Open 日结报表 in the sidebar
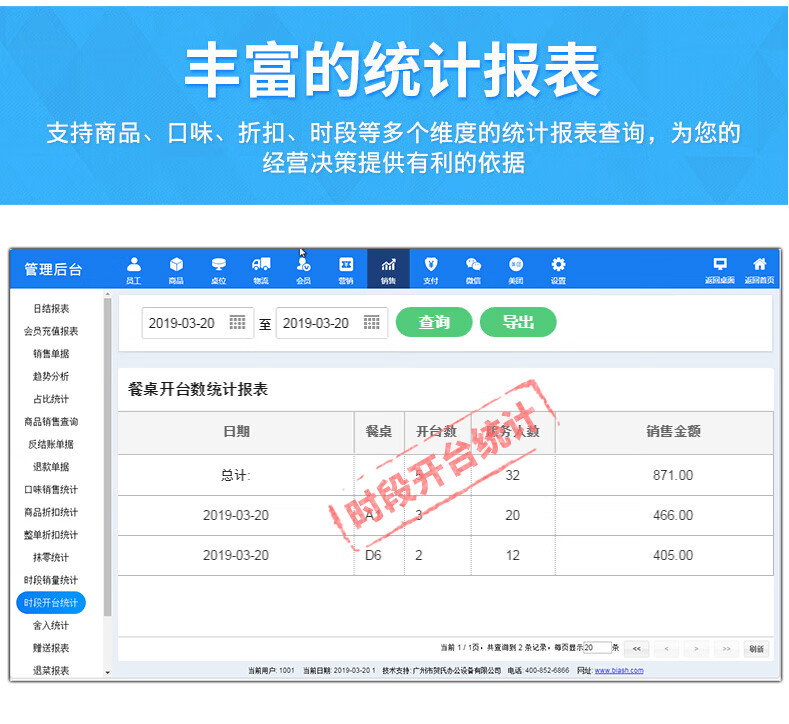 coord(51,308)
